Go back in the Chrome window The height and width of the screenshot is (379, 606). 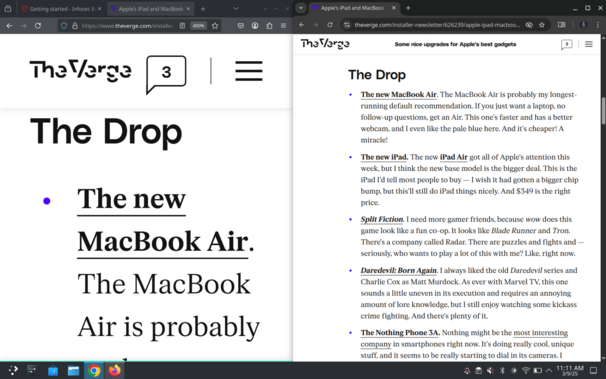point(301,25)
